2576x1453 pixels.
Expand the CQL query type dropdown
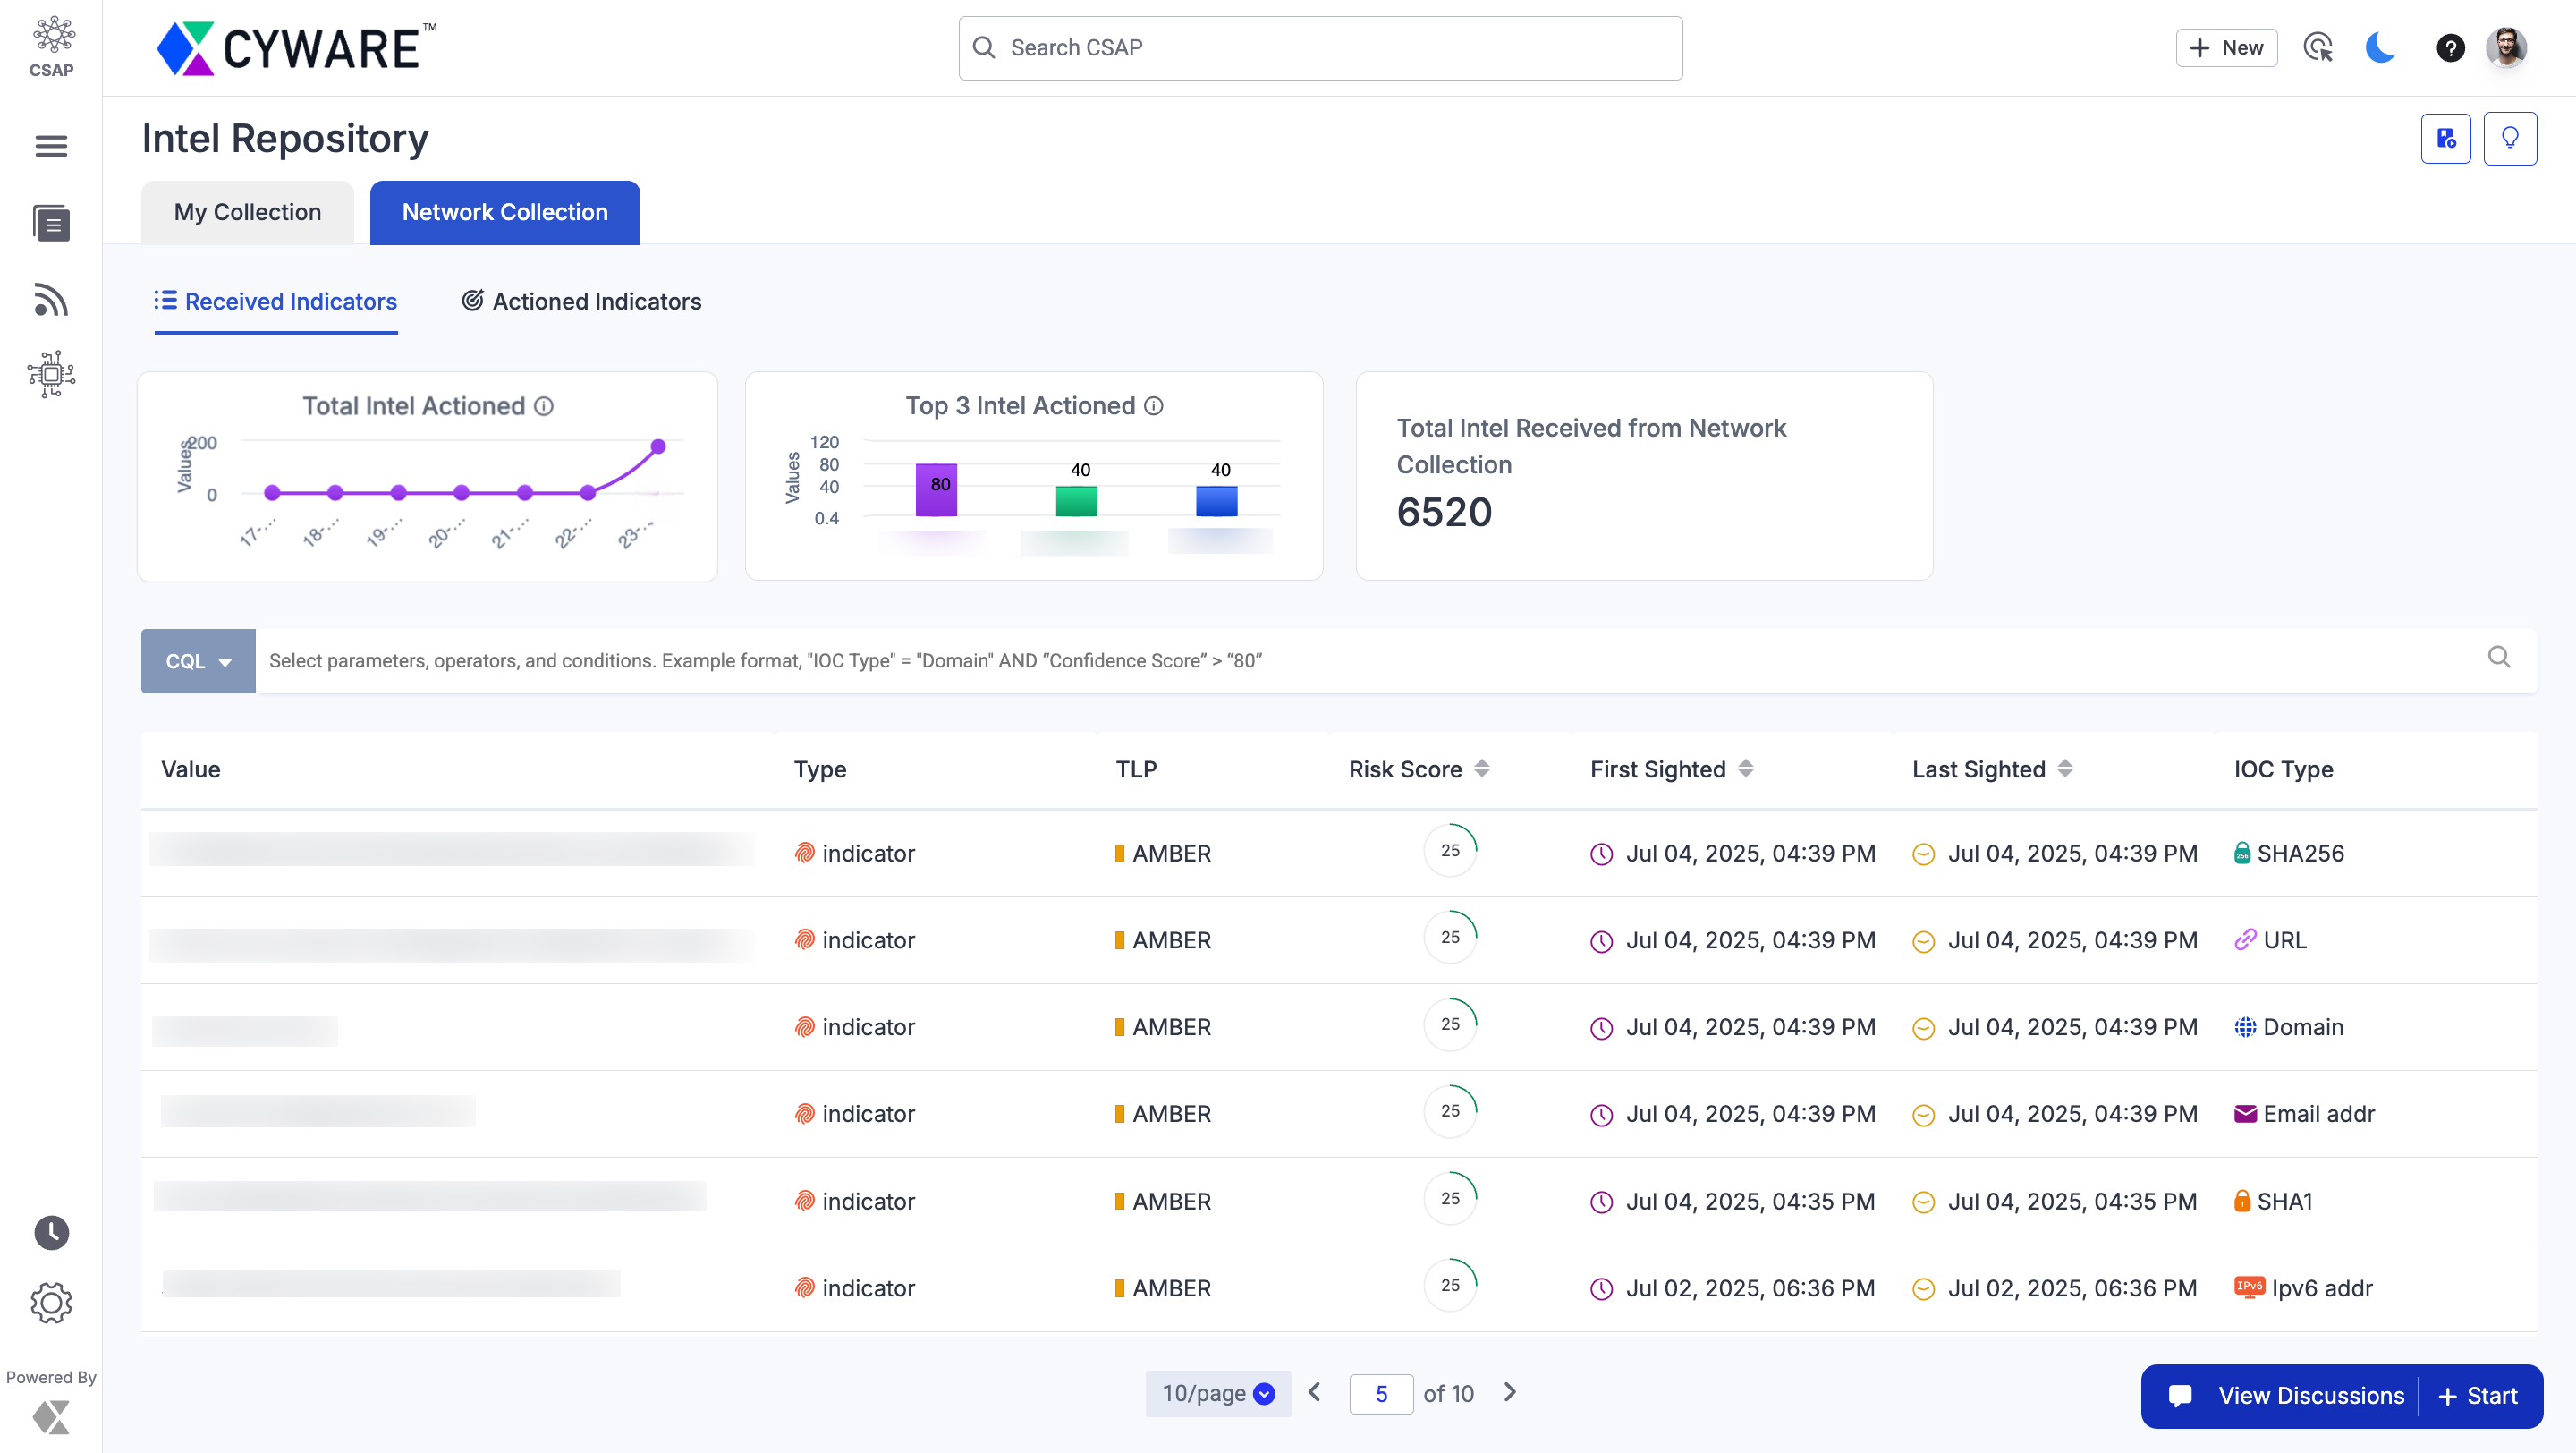pyautogui.click(x=198, y=661)
